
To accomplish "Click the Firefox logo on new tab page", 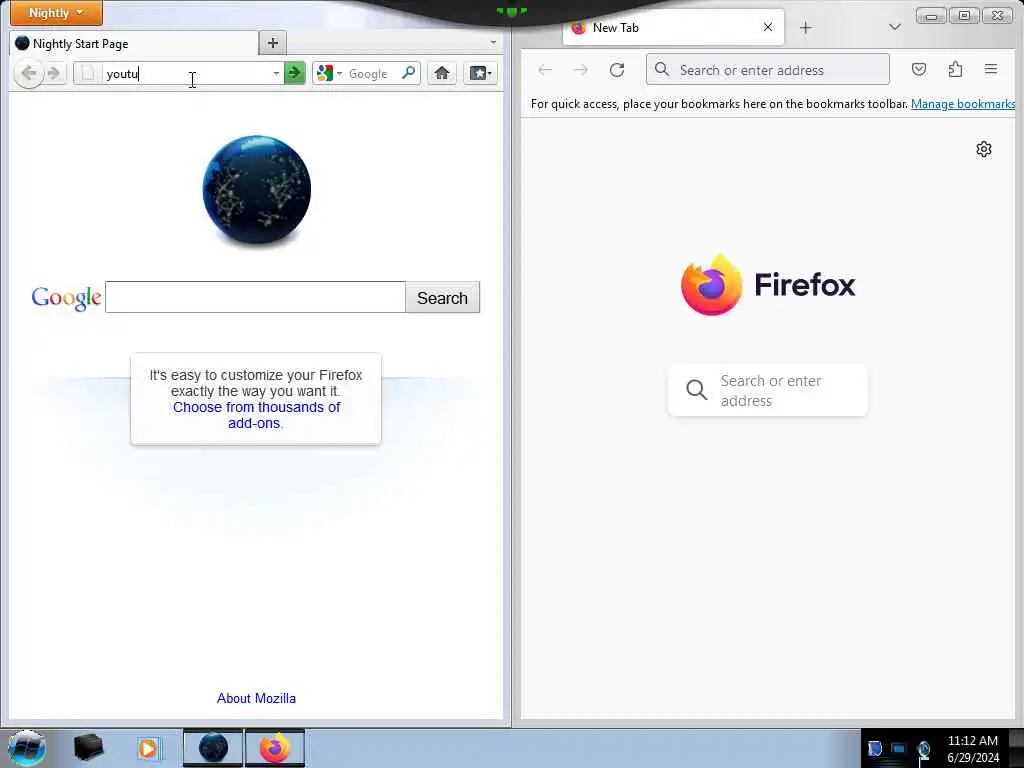I will pyautogui.click(x=768, y=284).
